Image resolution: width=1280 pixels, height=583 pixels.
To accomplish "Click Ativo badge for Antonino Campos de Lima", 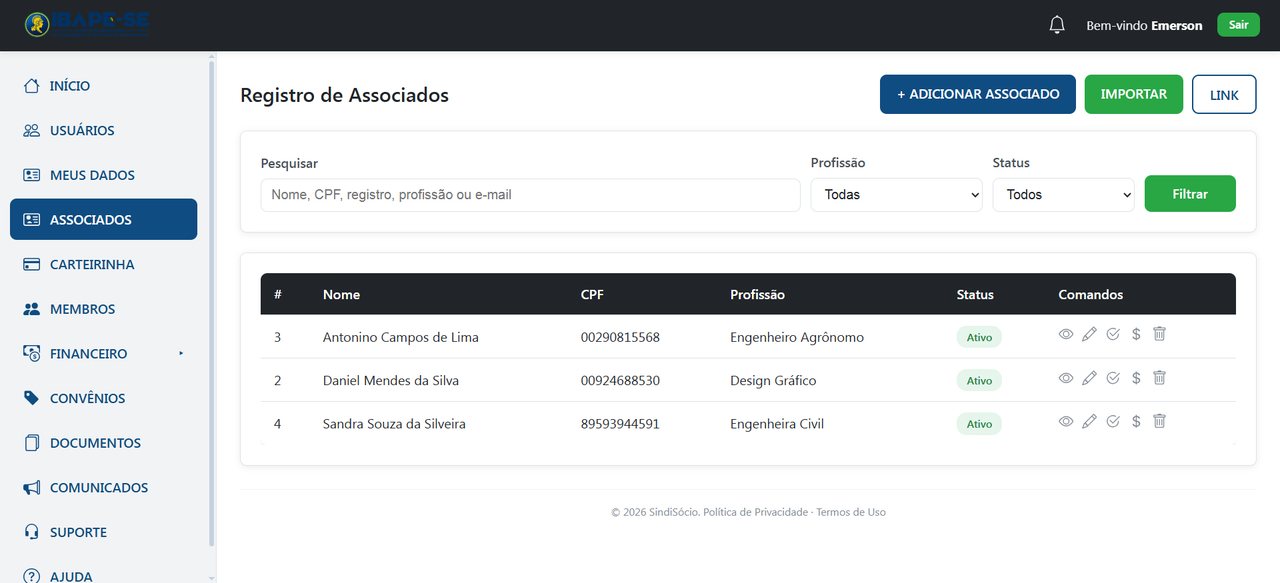I will tap(979, 338).
